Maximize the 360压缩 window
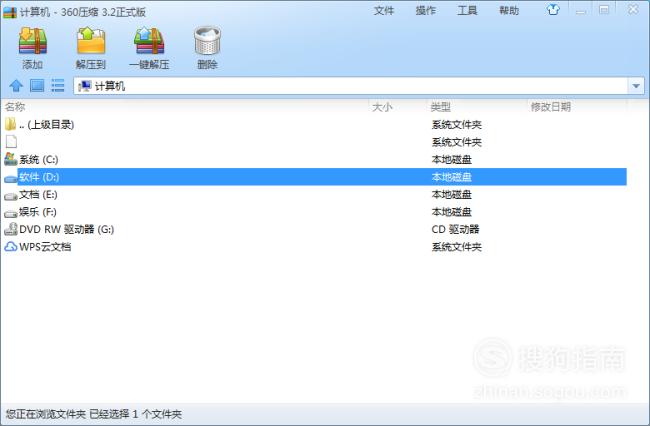Screen dimensions: 650x426 [x=604, y=10]
